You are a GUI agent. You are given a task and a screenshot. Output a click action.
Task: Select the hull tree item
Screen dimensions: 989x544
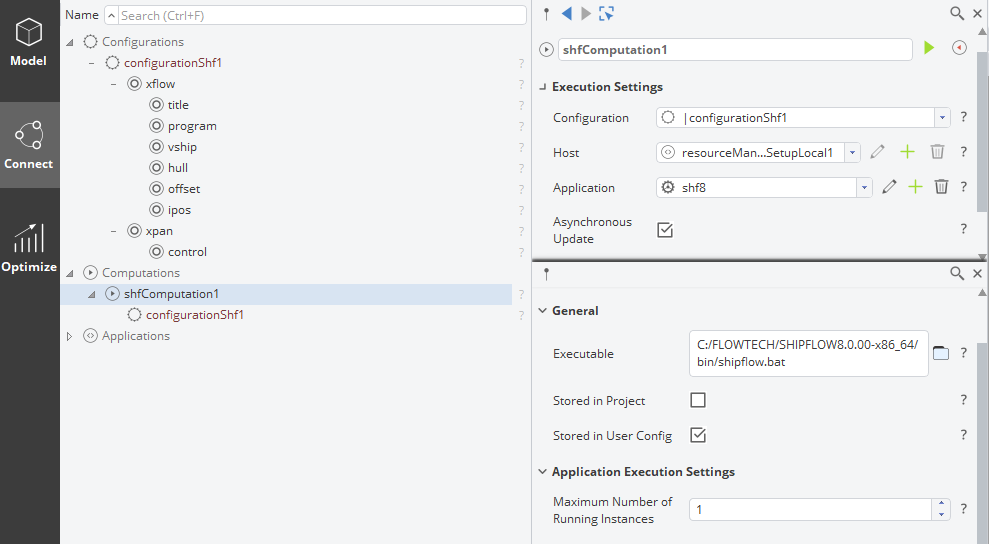pyautogui.click(x=178, y=168)
